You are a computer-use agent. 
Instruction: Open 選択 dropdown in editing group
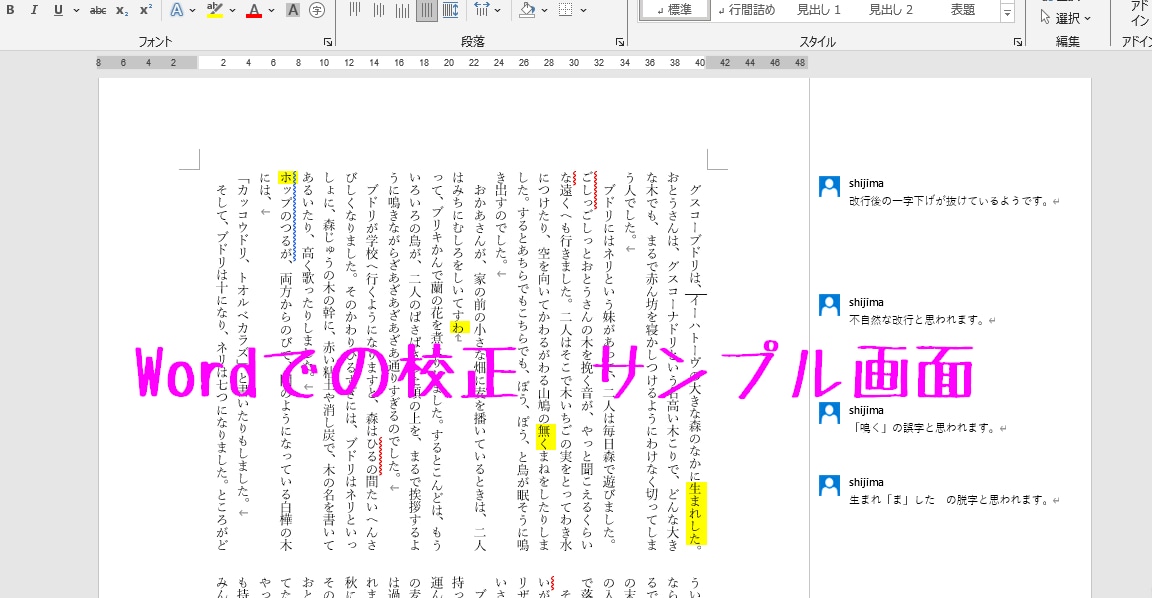click(x=1066, y=18)
